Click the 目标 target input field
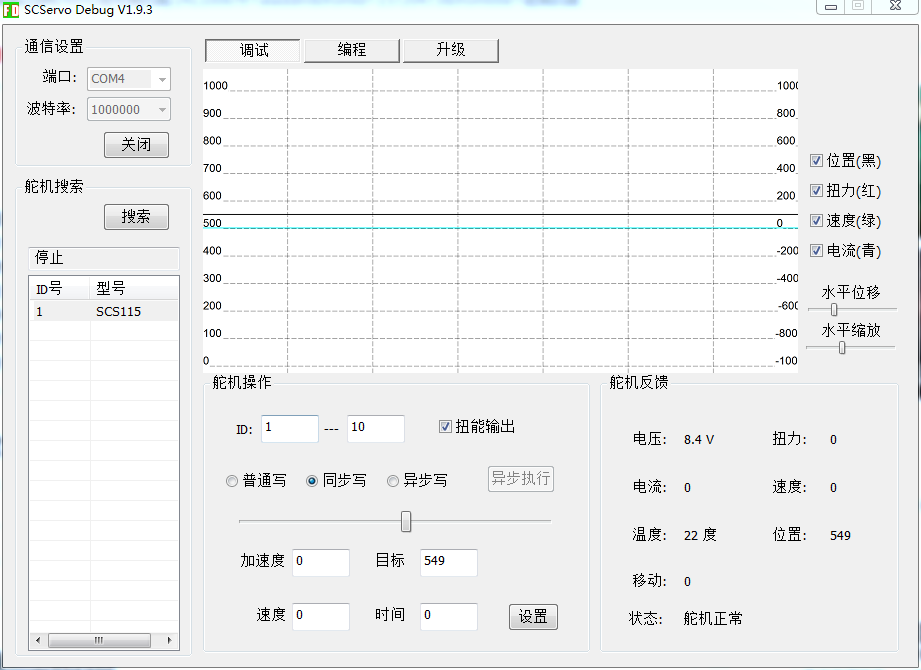The image size is (921, 670). click(448, 562)
